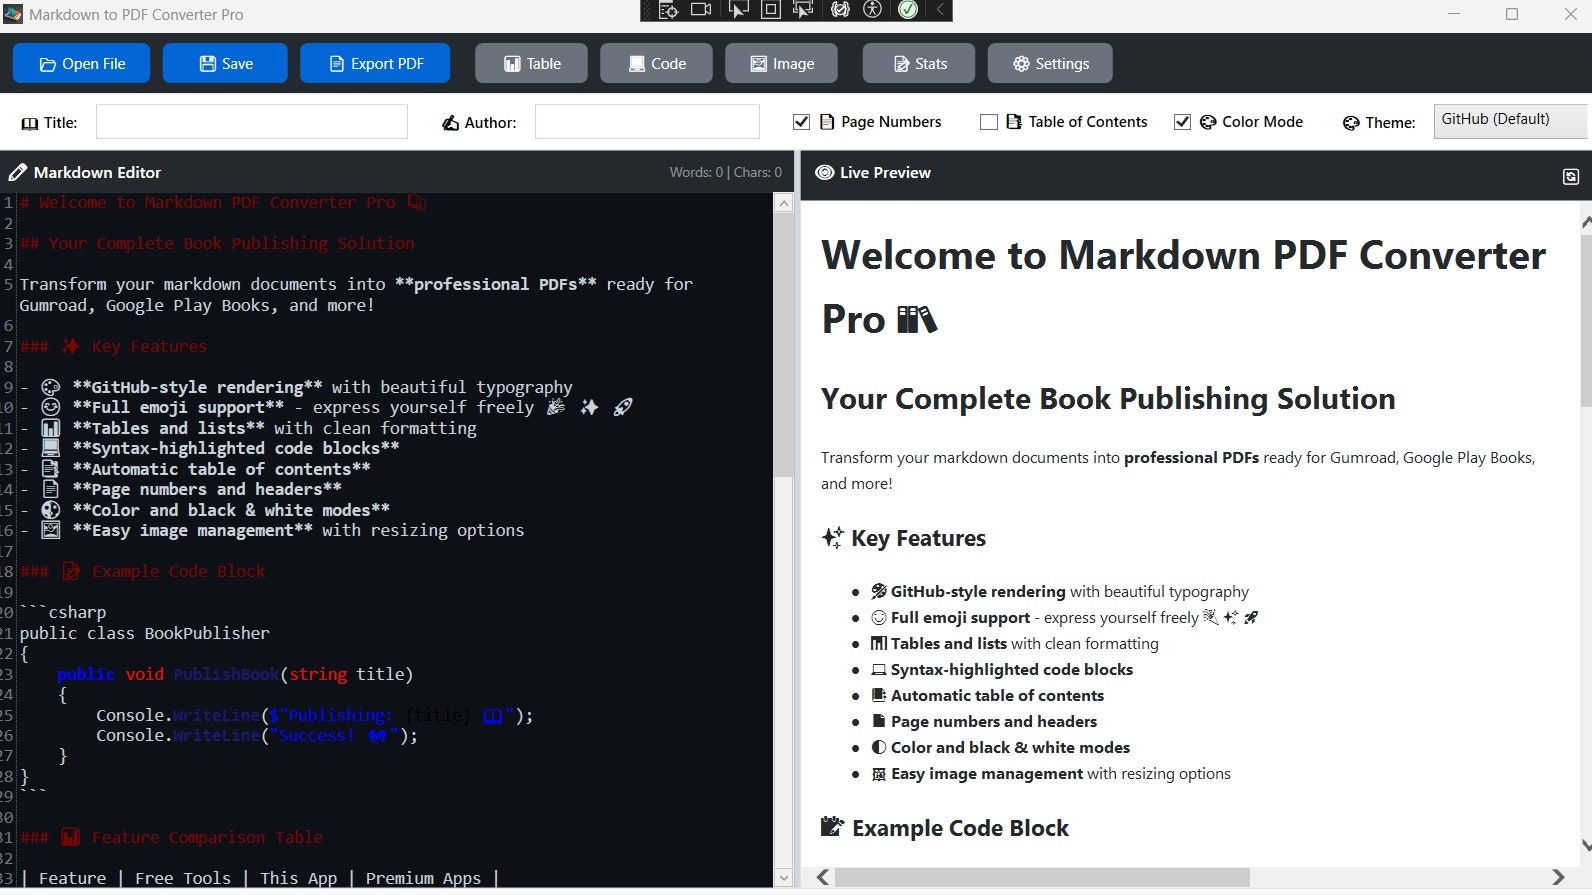Click '### Feature Comparison Table' in editor

(x=171, y=837)
